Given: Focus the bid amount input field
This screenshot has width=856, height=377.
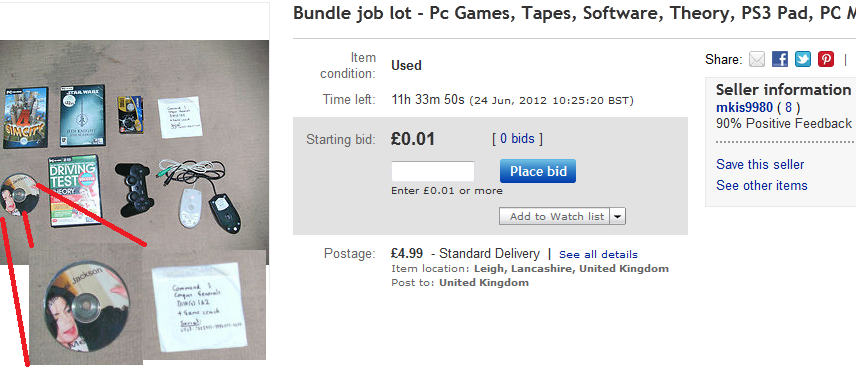Looking at the screenshot, I should pyautogui.click(x=433, y=171).
